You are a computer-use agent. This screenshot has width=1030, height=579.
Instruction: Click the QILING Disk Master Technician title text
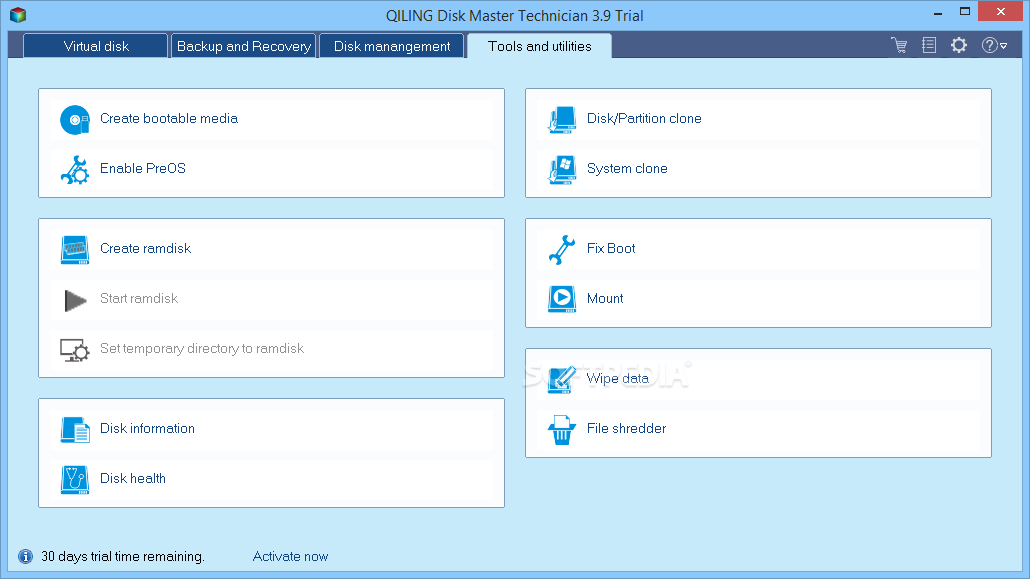514,16
